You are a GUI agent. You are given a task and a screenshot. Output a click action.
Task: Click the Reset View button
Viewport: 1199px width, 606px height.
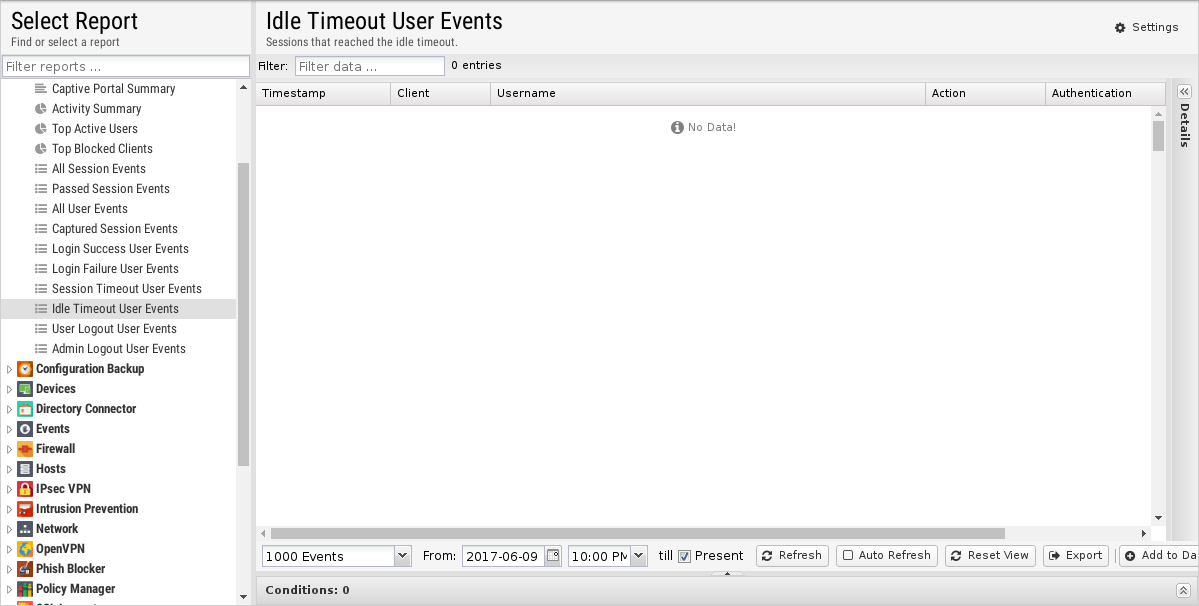990,556
